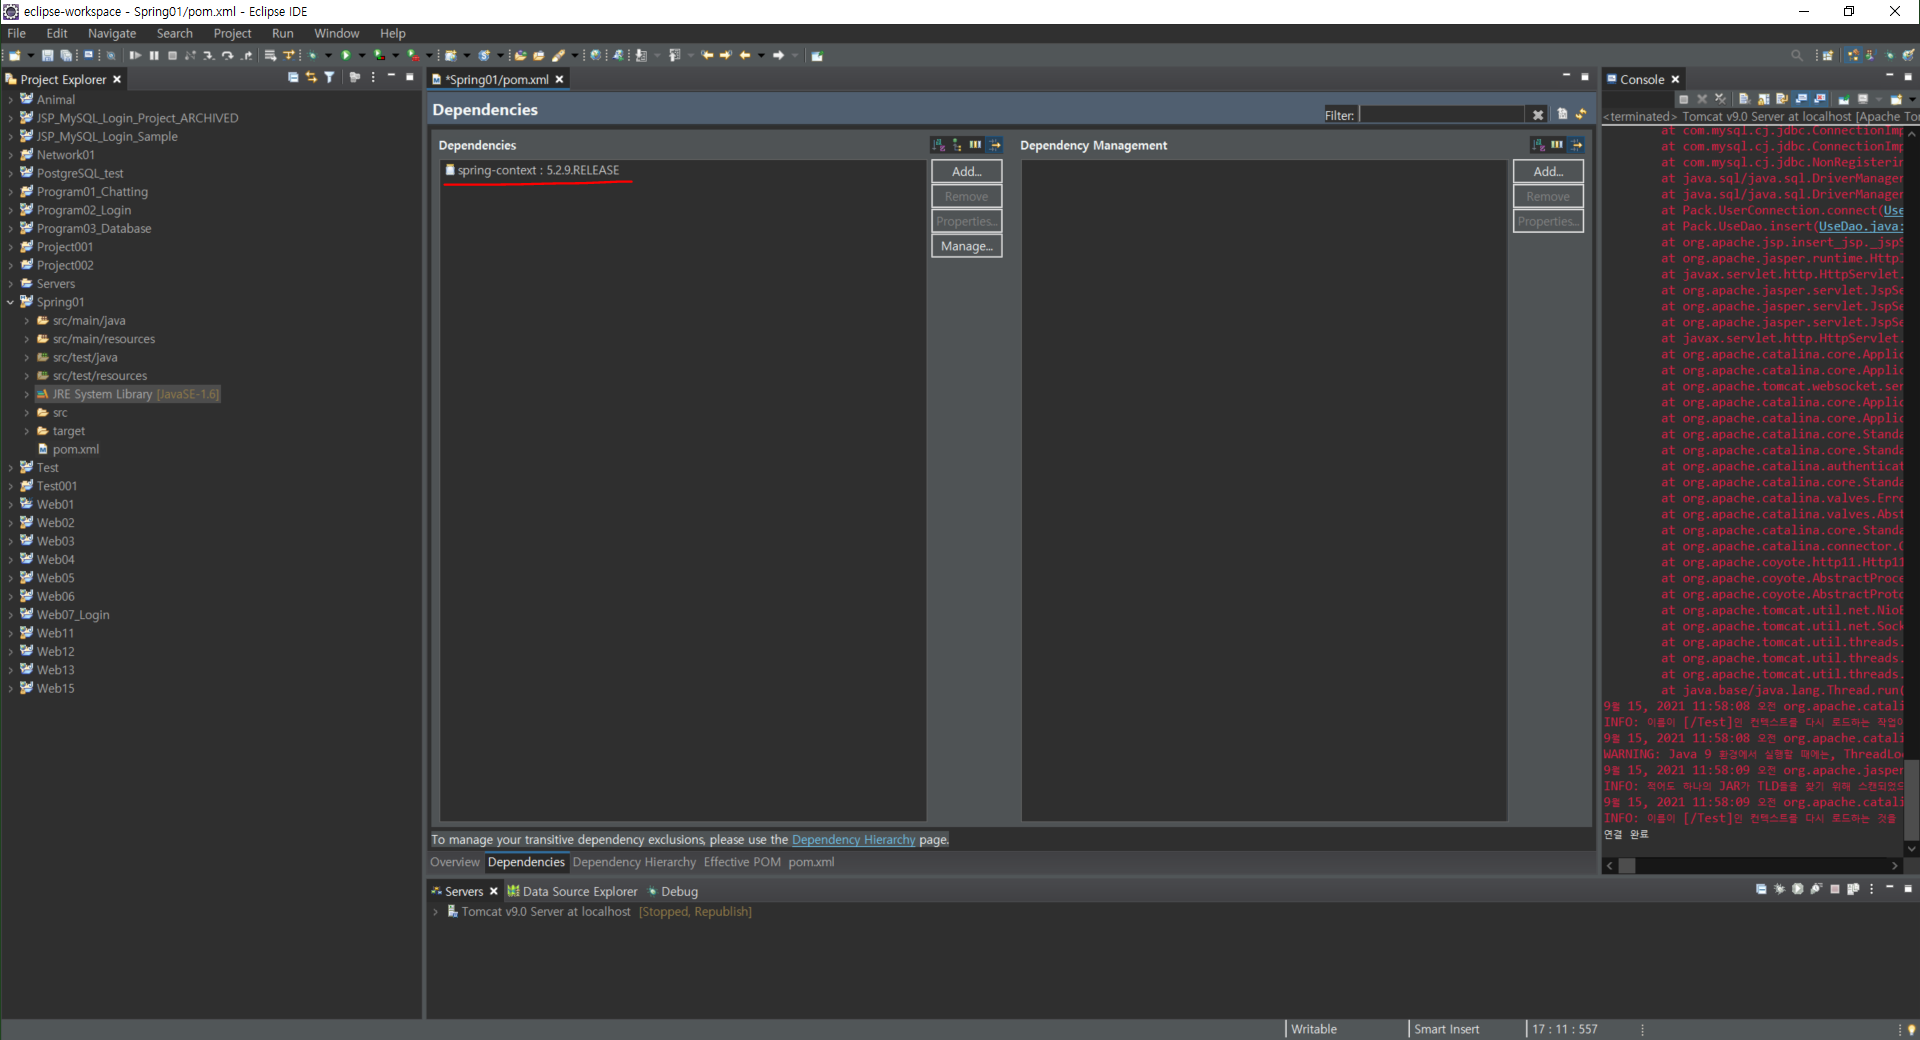Toggle sort icon in Dependency Management section

(x=1539, y=145)
